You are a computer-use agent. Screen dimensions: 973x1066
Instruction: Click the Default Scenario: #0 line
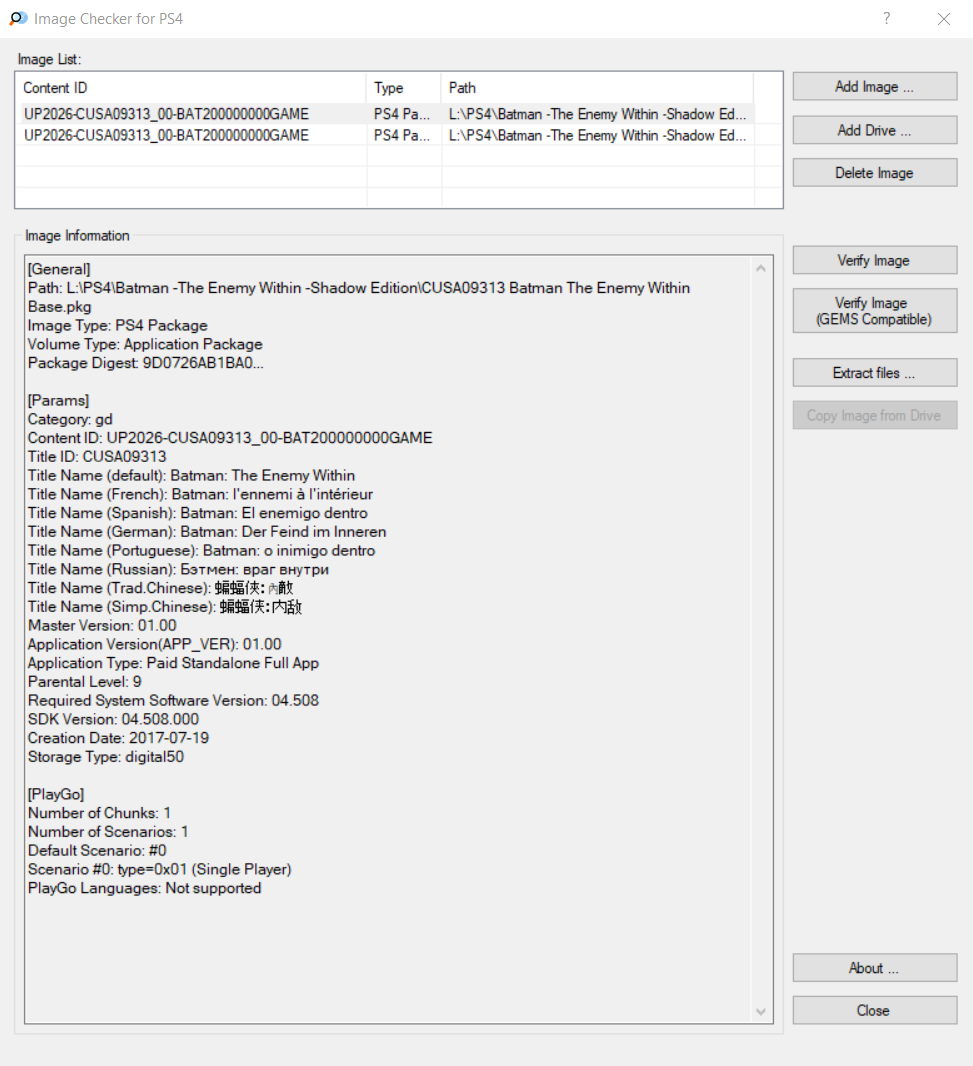(x=97, y=850)
